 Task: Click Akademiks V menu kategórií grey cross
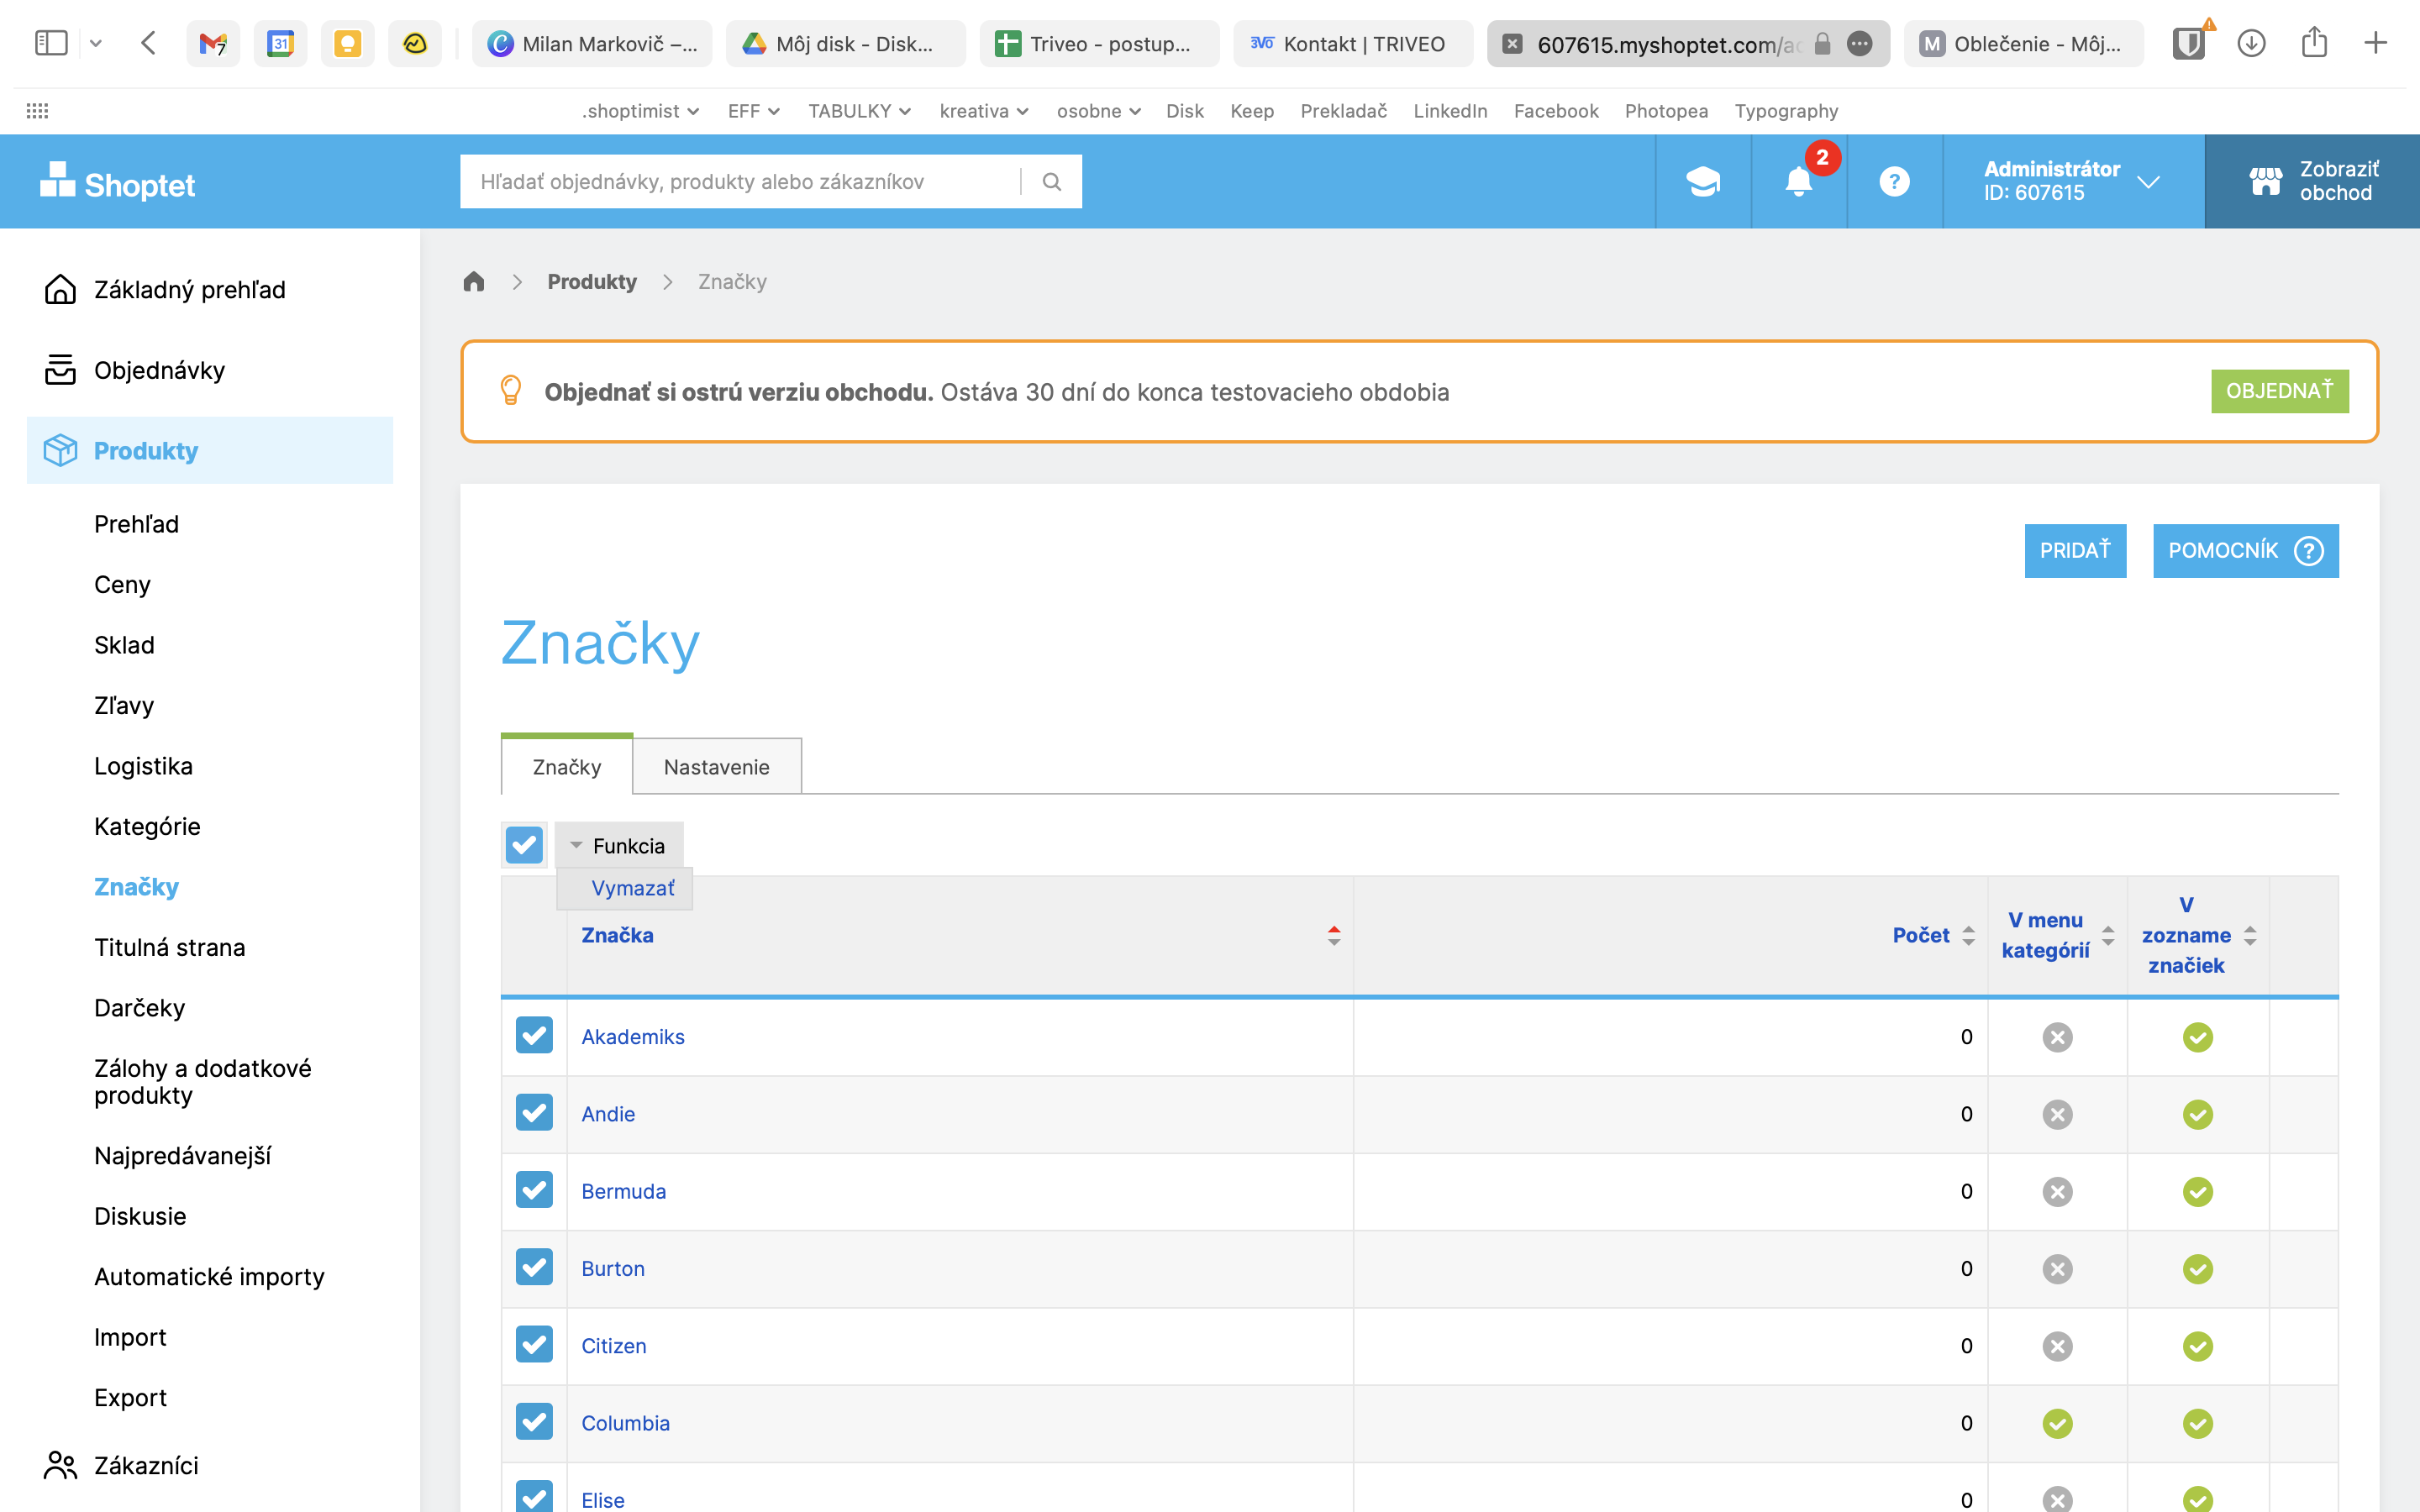pos(2057,1037)
